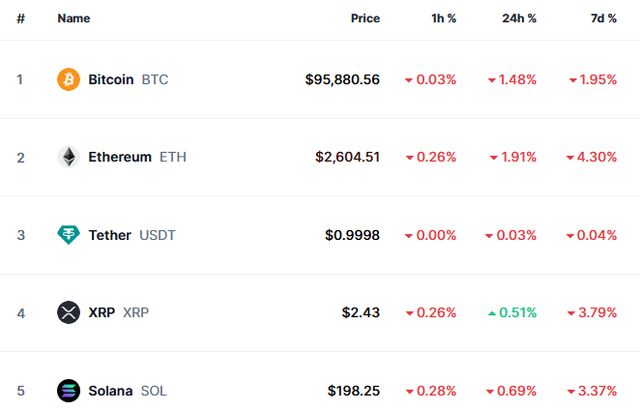
Task: Open the Bitcoin name link
Action: pos(111,79)
